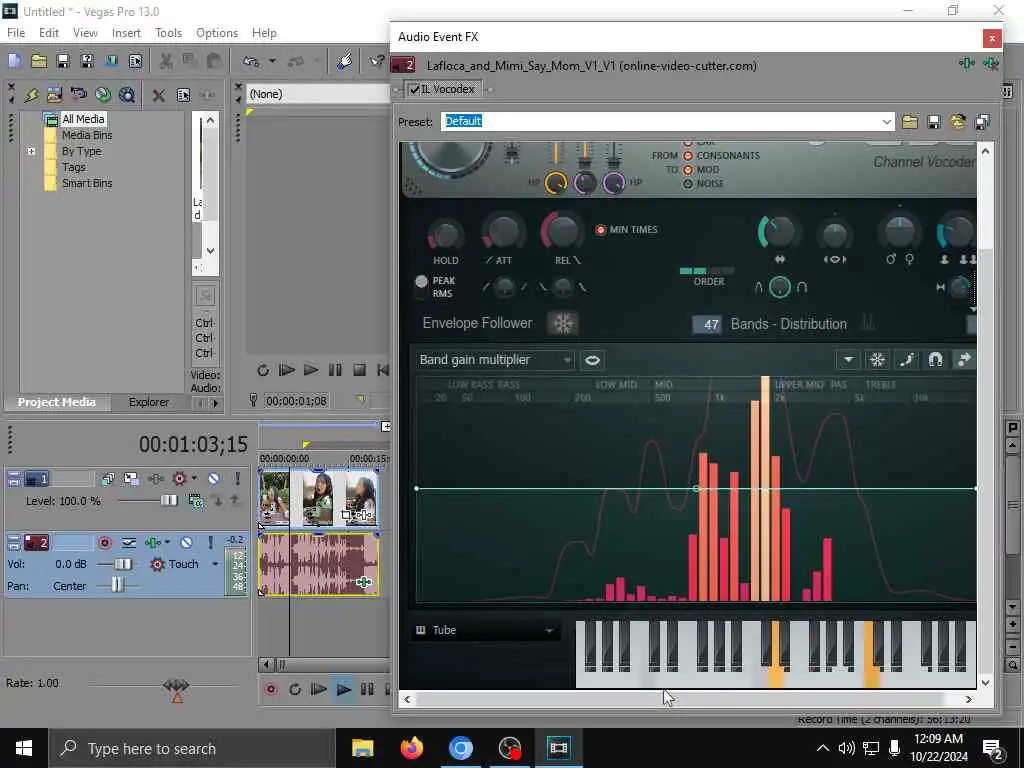The width and height of the screenshot is (1024, 768).
Task: Click the Search Media Bins magnifier icon
Action: point(127,95)
